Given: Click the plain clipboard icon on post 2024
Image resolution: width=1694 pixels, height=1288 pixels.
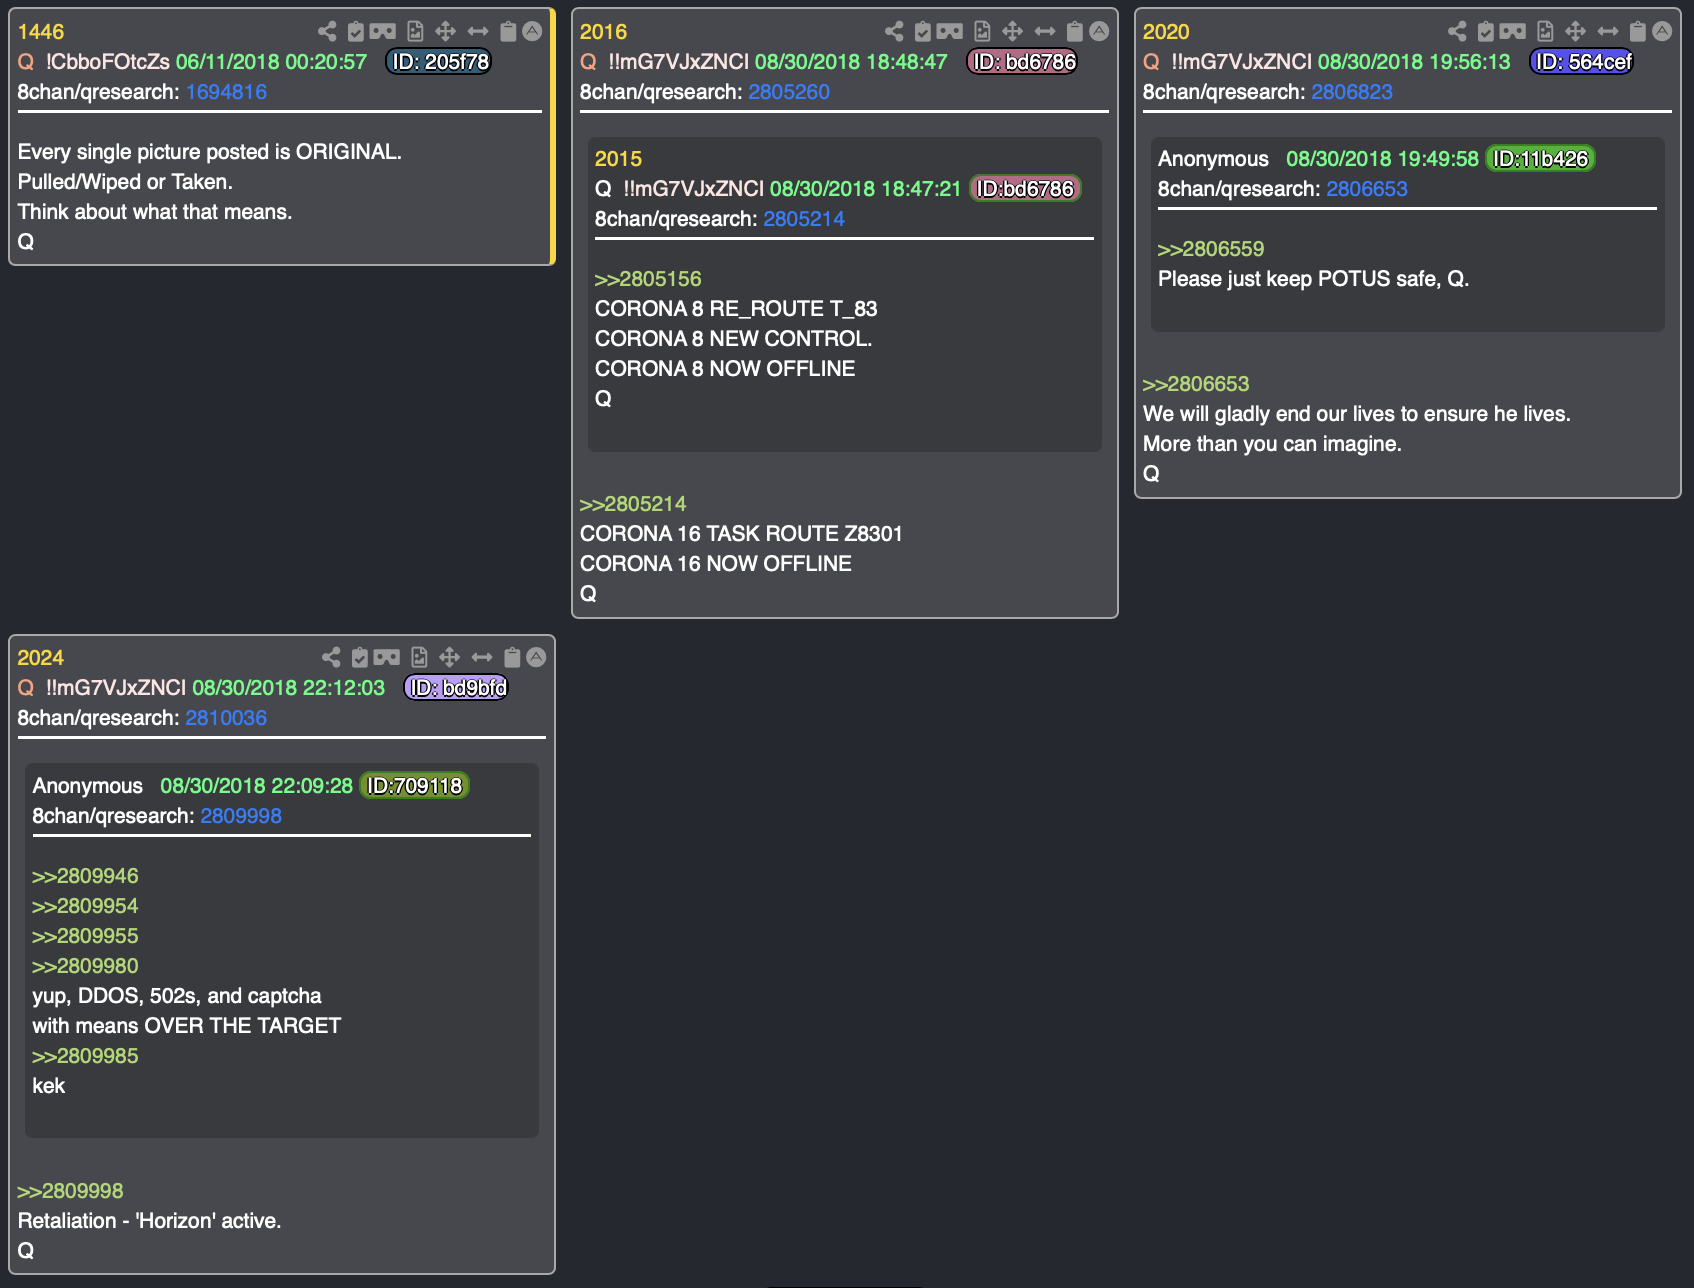Looking at the screenshot, I should tap(512, 657).
